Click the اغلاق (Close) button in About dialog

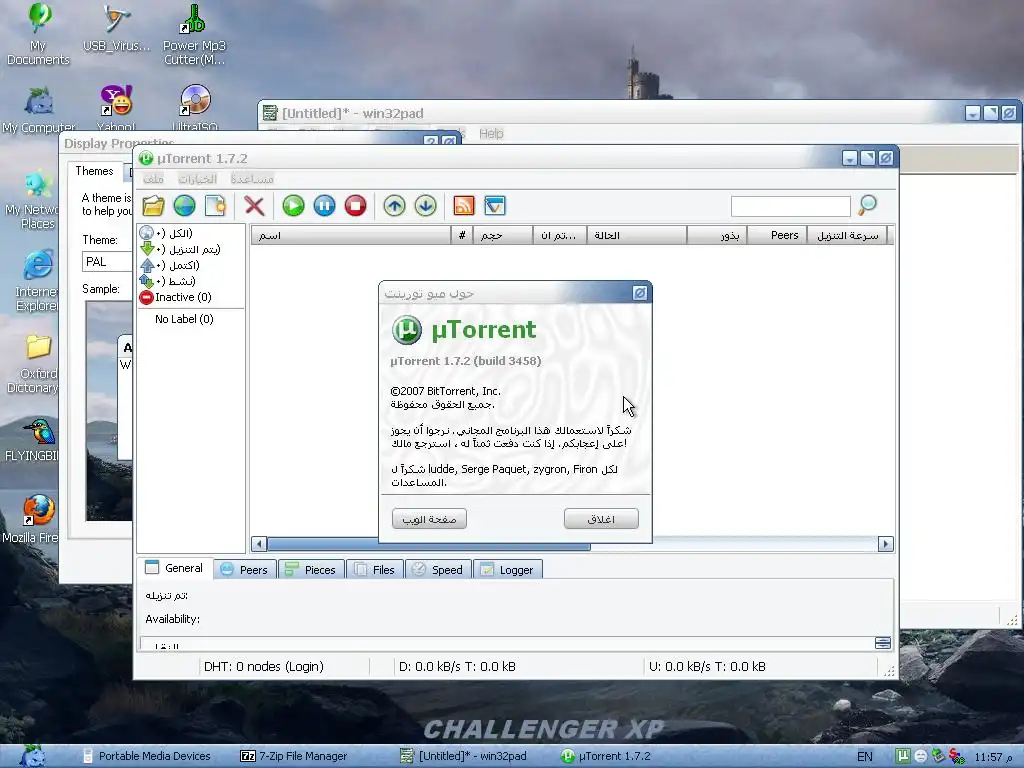(601, 519)
